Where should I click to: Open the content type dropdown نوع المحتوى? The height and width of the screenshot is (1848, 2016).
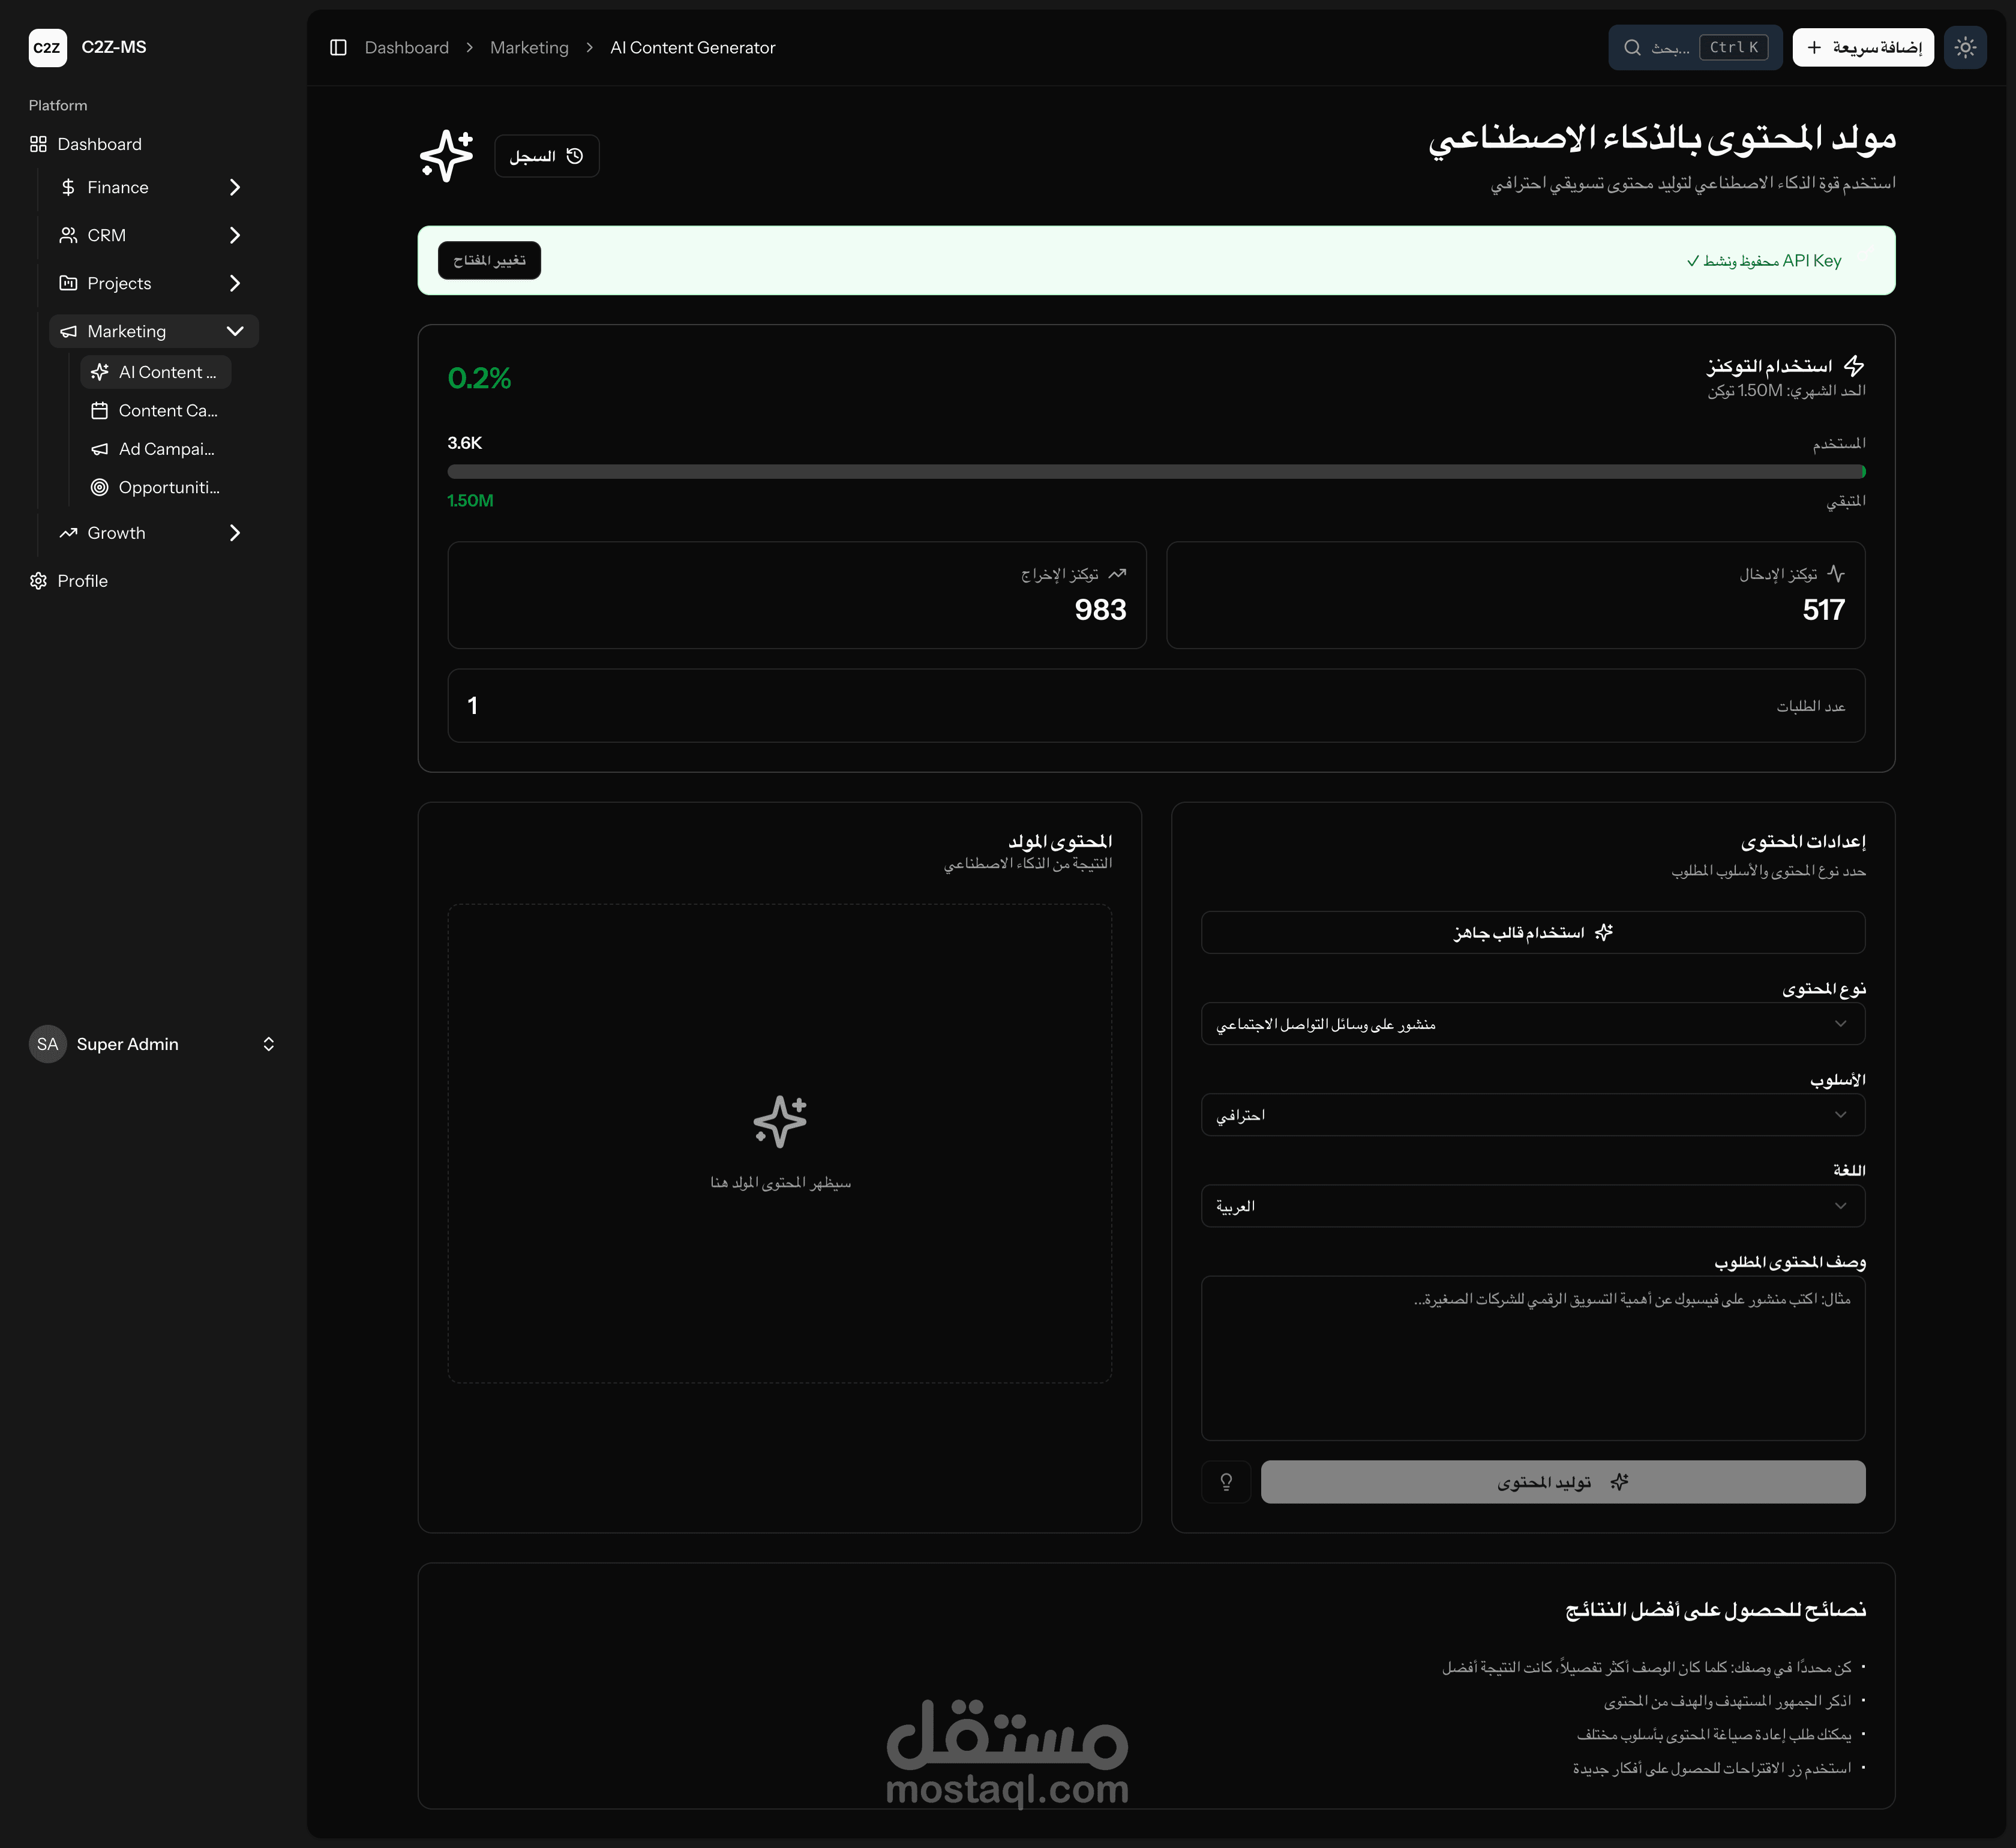1532,1024
